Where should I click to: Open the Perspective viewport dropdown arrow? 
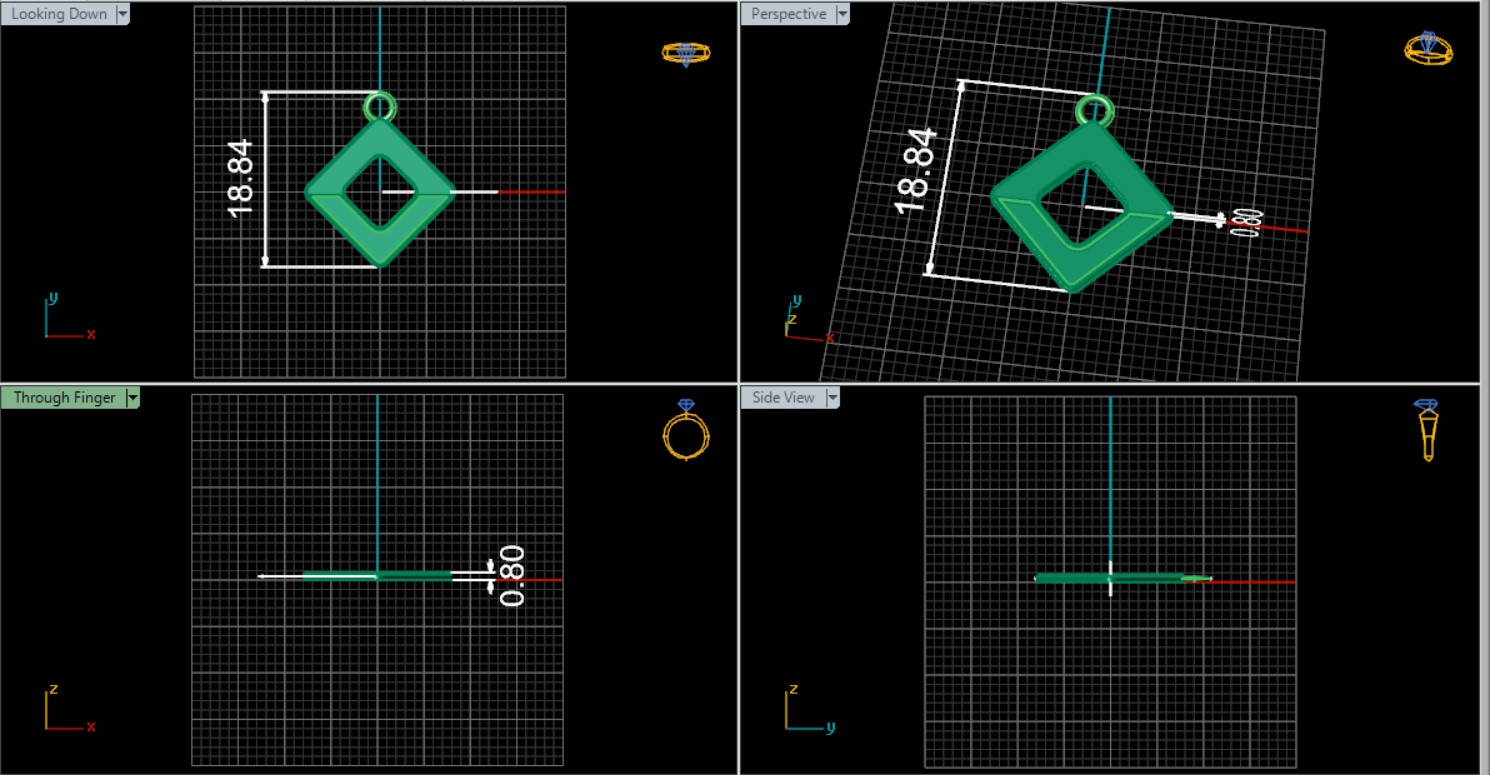[842, 14]
